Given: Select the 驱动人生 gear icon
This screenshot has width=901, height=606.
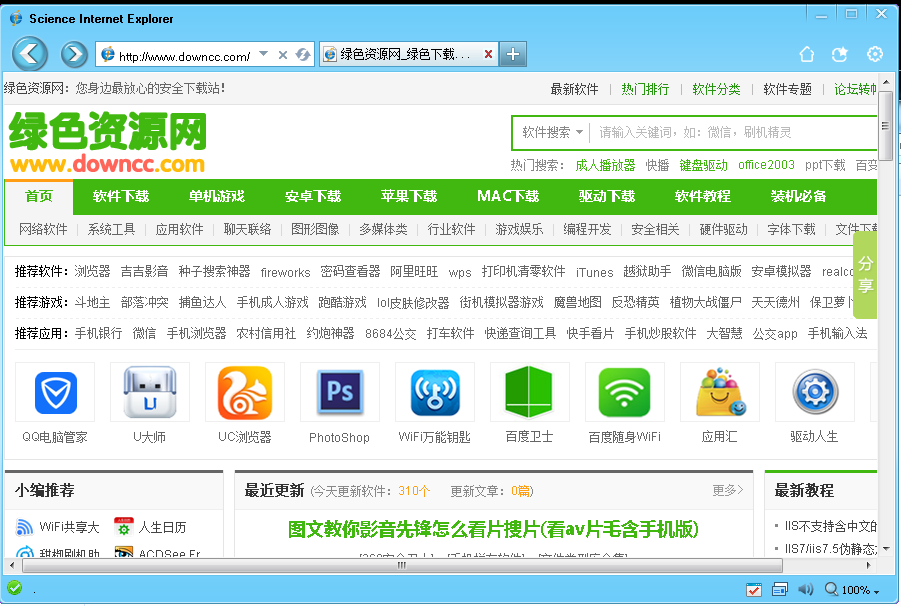Looking at the screenshot, I should click(814, 394).
